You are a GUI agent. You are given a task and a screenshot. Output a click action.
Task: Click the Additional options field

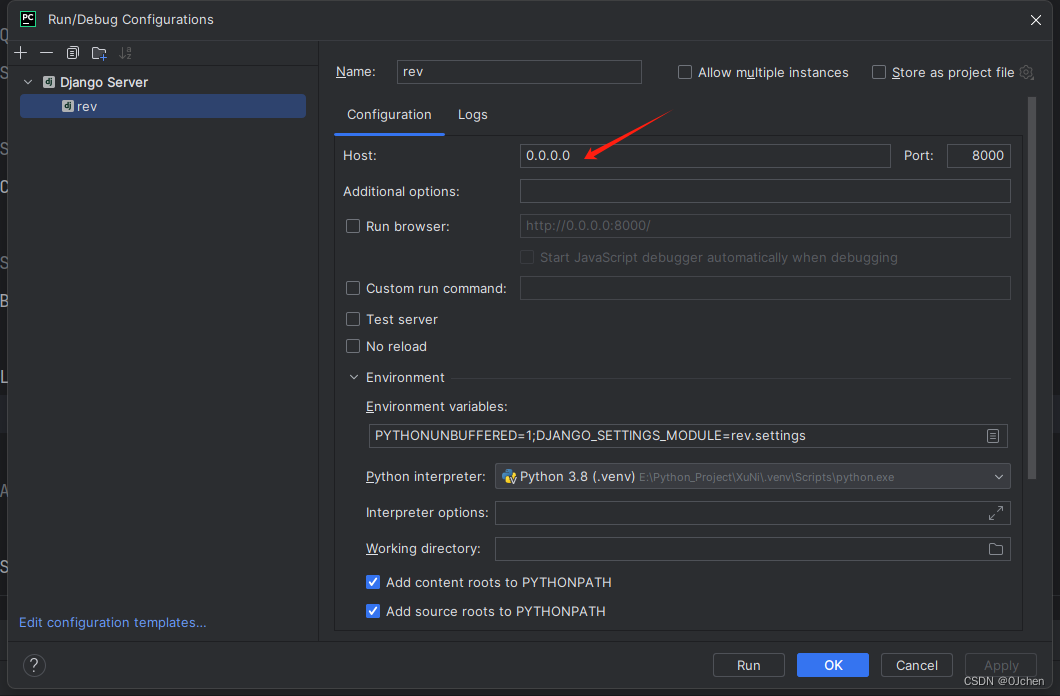765,191
